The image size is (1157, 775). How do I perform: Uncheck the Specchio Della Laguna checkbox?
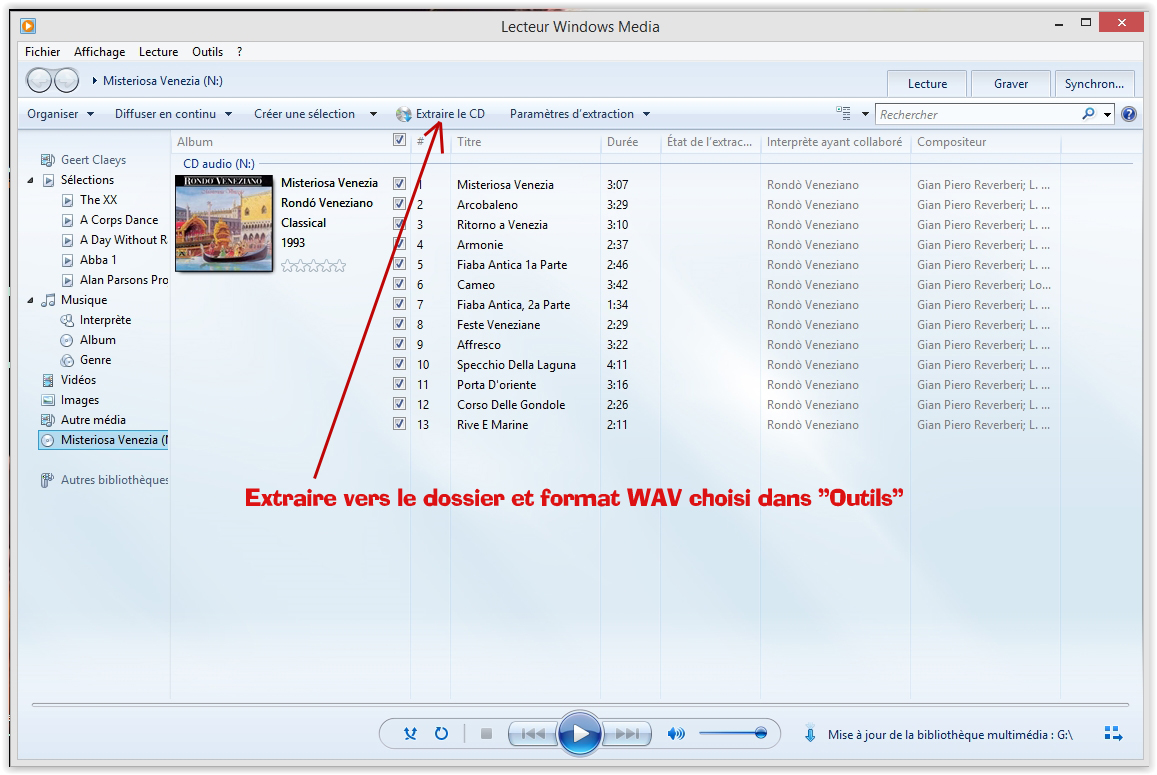pos(399,363)
